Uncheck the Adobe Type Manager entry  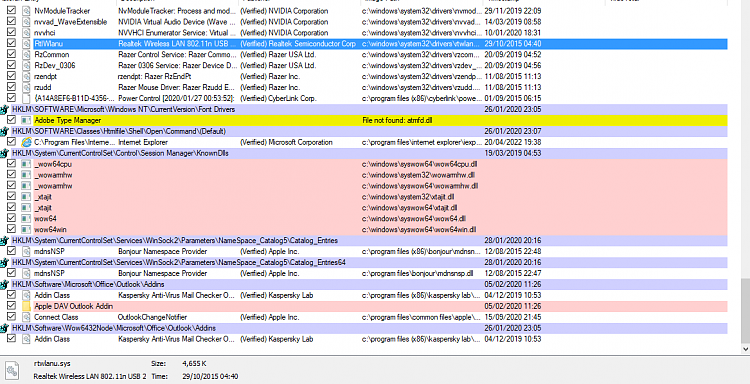point(11,120)
